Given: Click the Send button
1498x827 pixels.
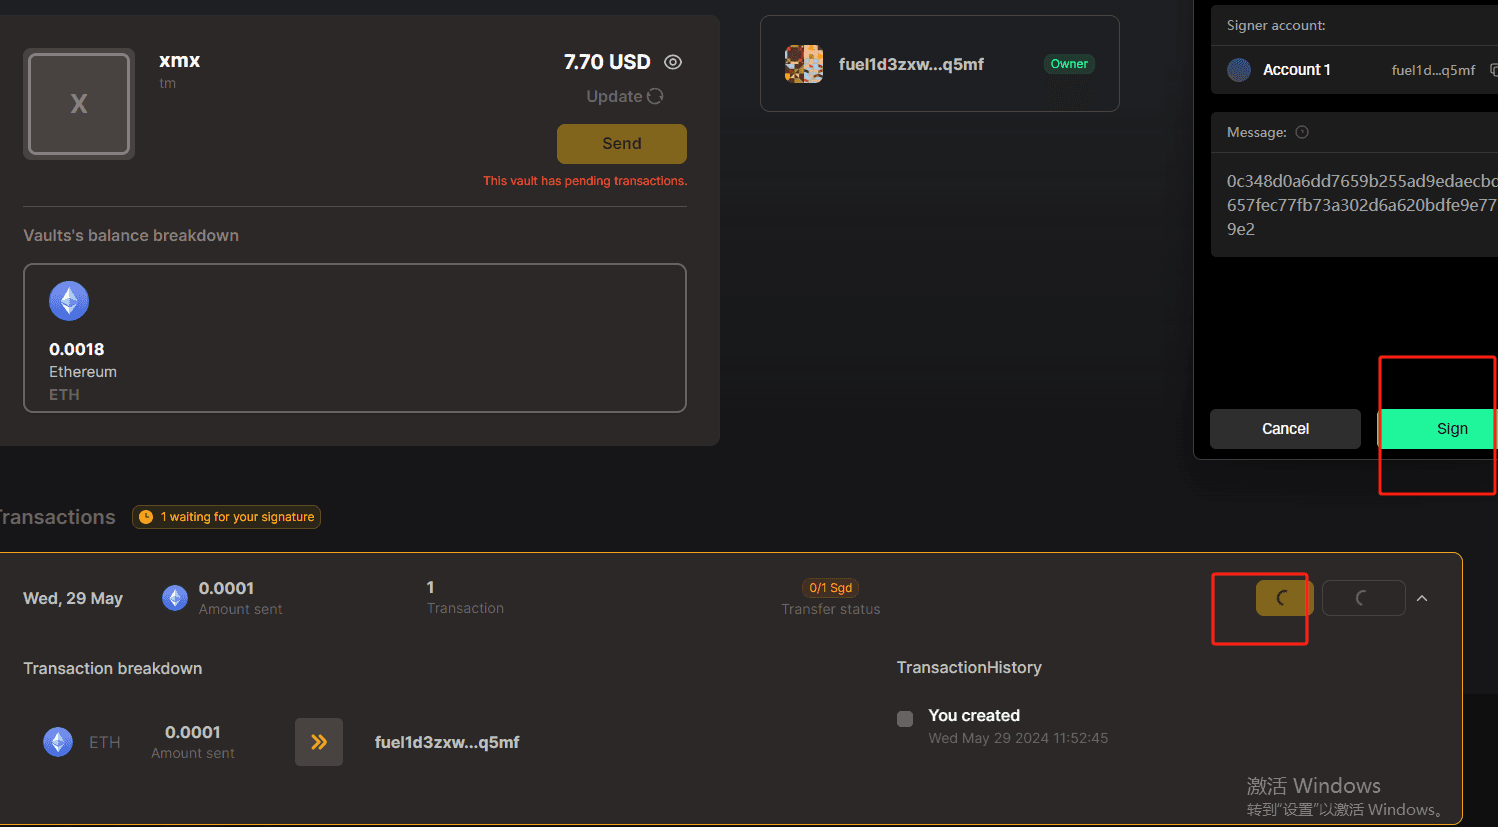Looking at the screenshot, I should tap(622, 144).
